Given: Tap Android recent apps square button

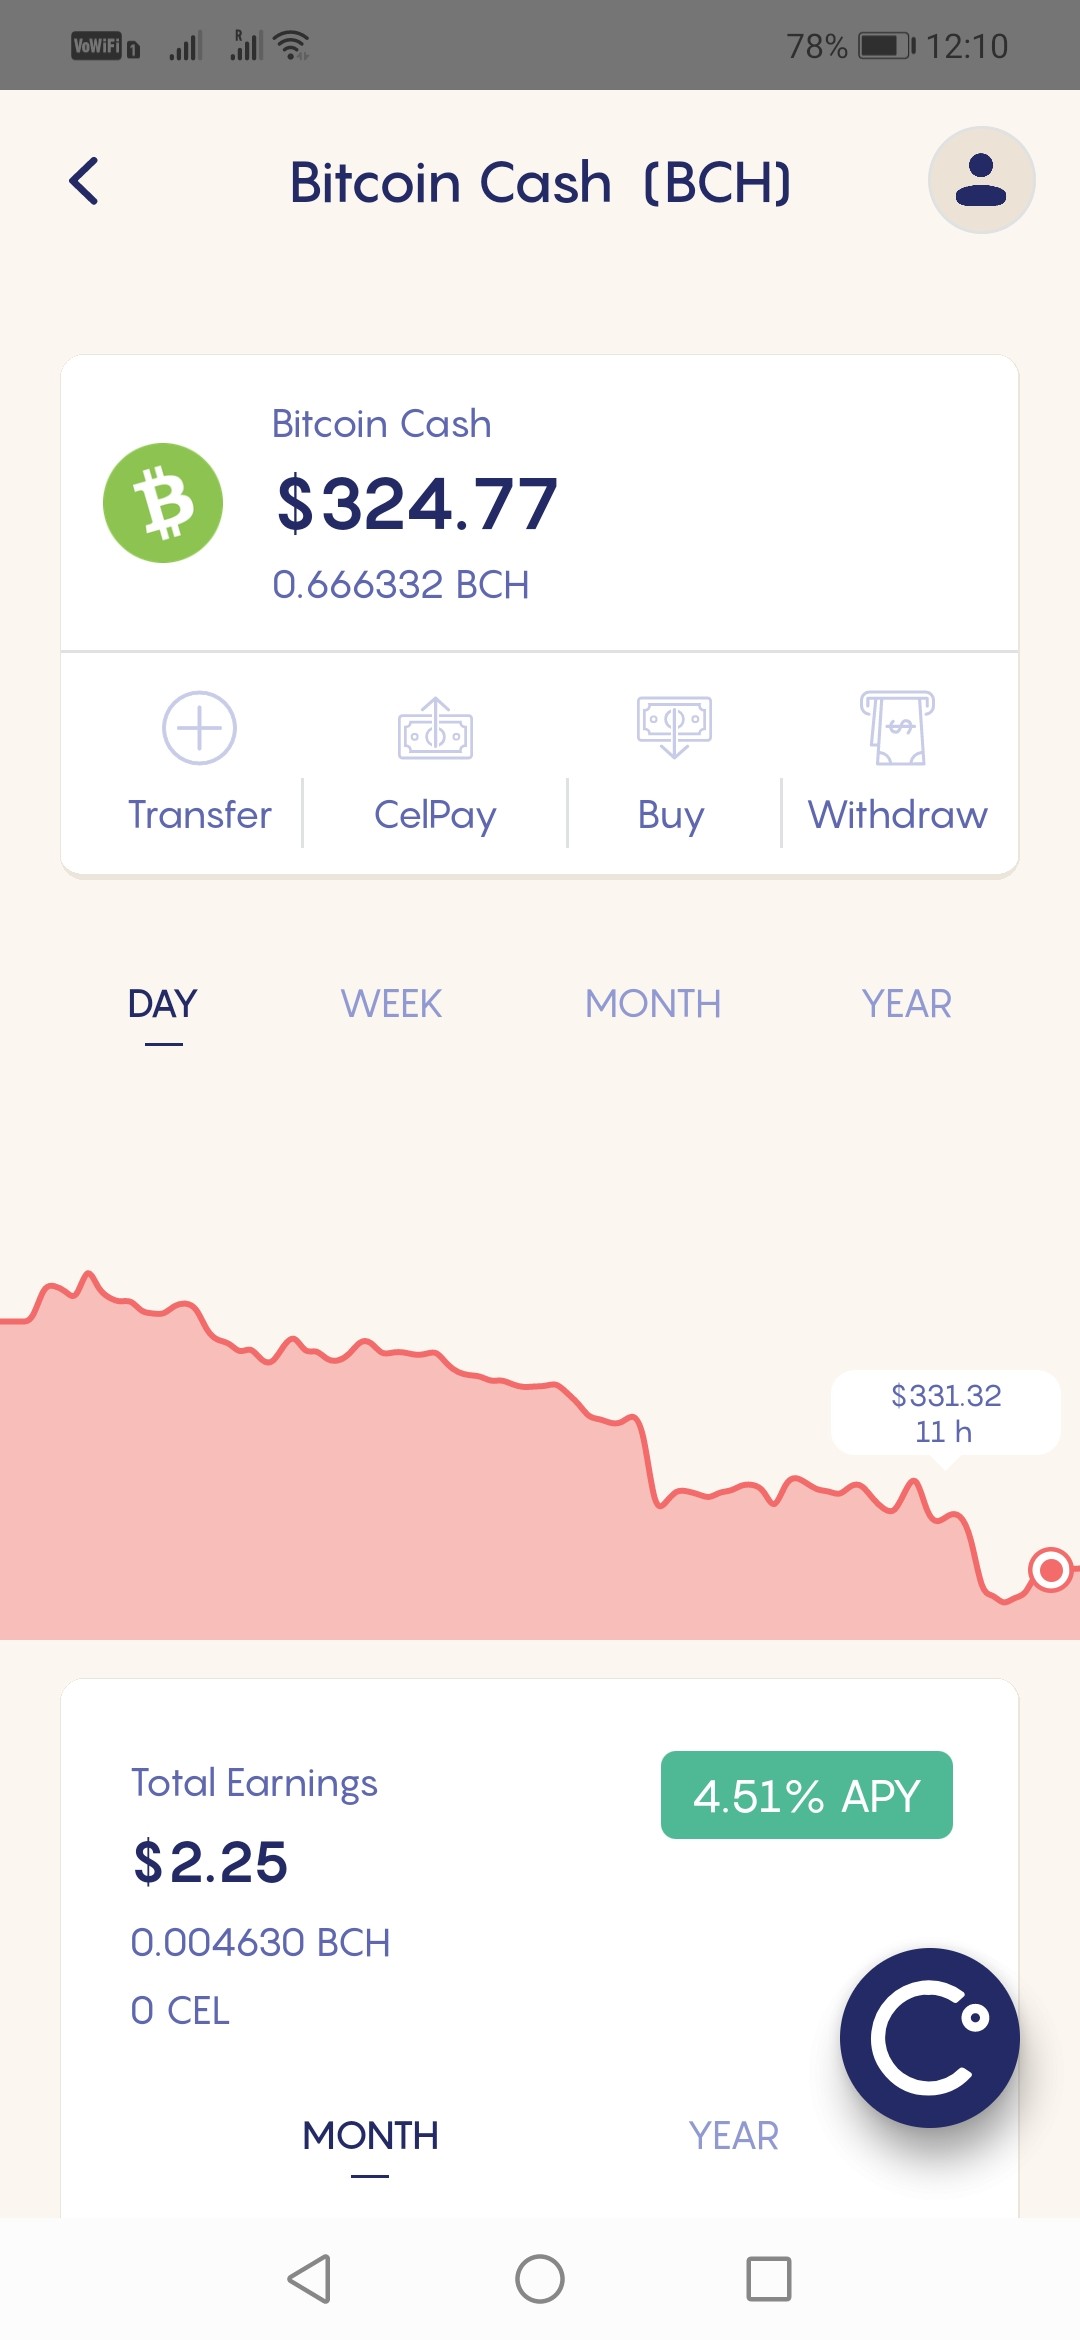Looking at the screenshot, I should pyautogui.click(x=769, y=2279).
